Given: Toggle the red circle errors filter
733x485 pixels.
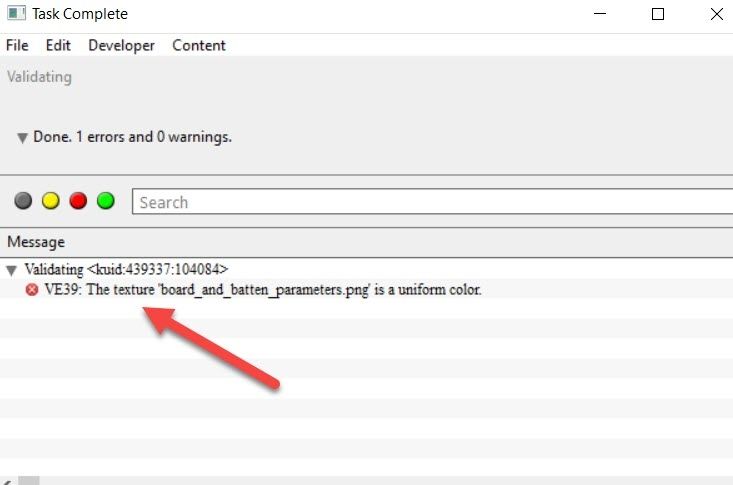Looking at the screenshot, I should click(78, 201).
